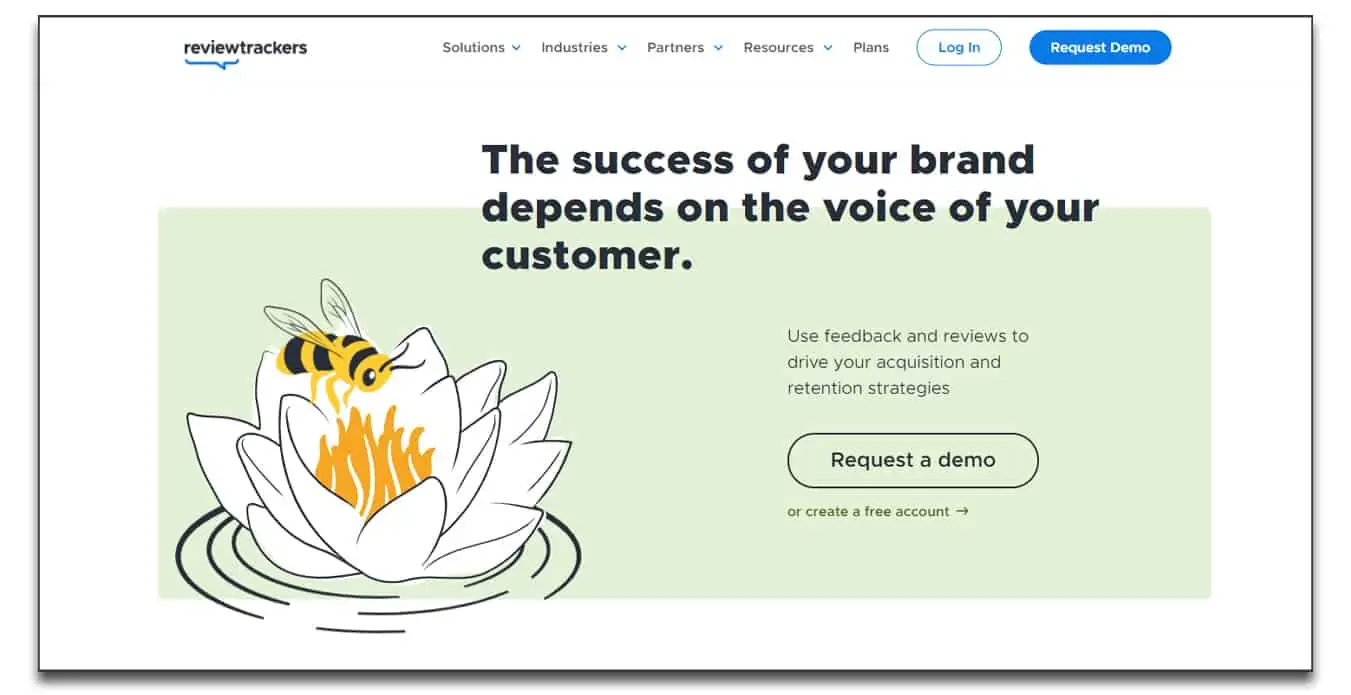Open the Resources menu

click(788, 47)
